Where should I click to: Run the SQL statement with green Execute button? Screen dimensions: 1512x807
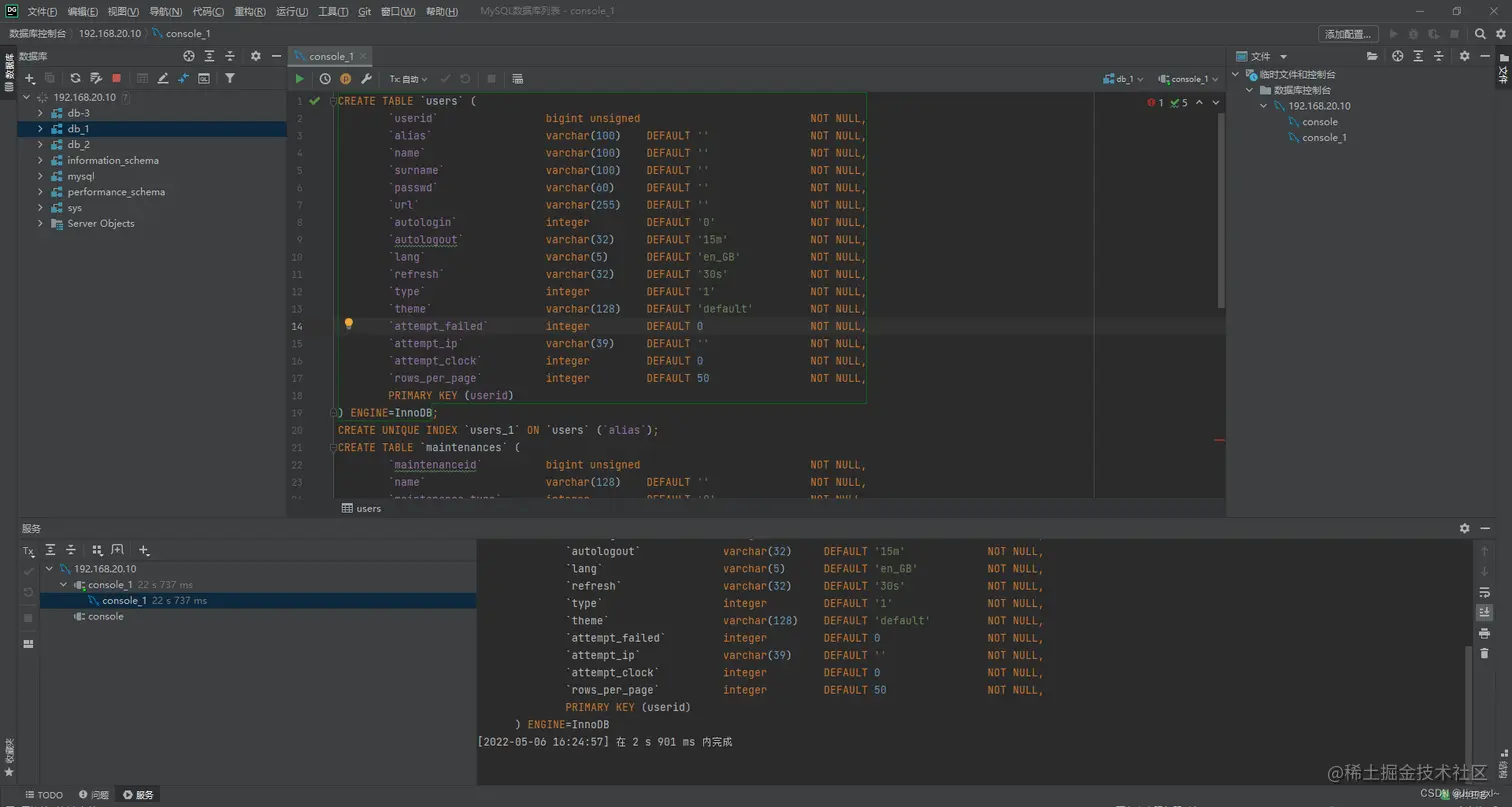pyautogui.click(x=299, y=79)
